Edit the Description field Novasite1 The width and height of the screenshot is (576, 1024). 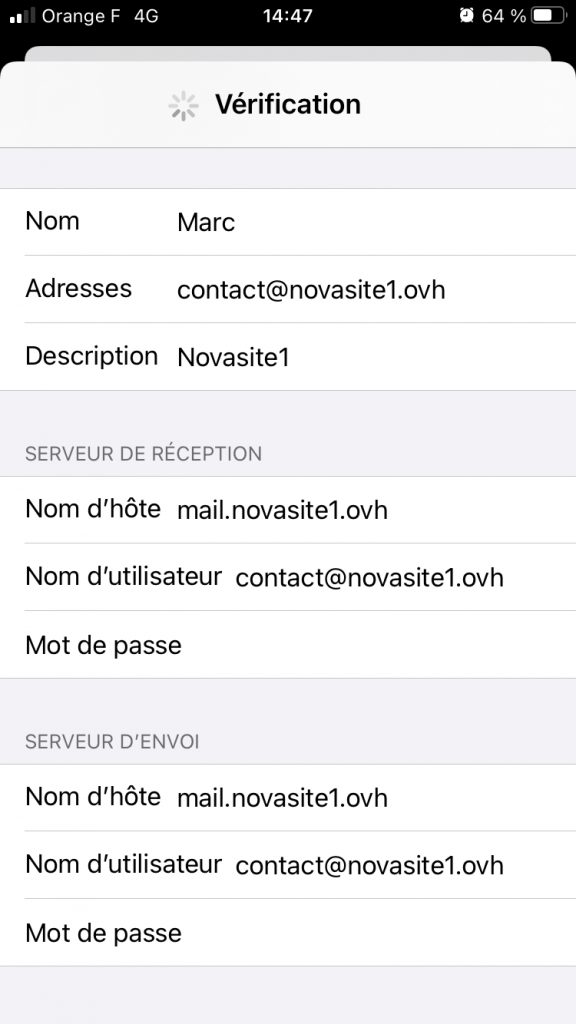pyautogui.click(x=288, y=357)
